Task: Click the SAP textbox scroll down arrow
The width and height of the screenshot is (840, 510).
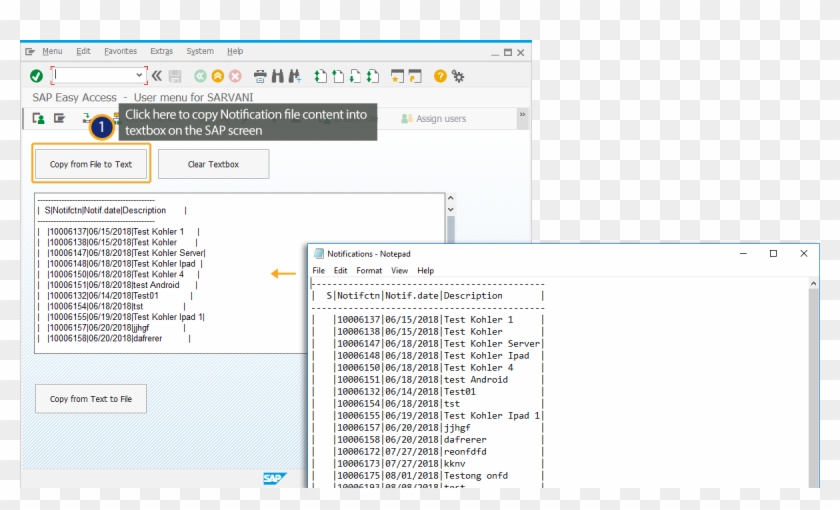Action: [x=451, y=209]
